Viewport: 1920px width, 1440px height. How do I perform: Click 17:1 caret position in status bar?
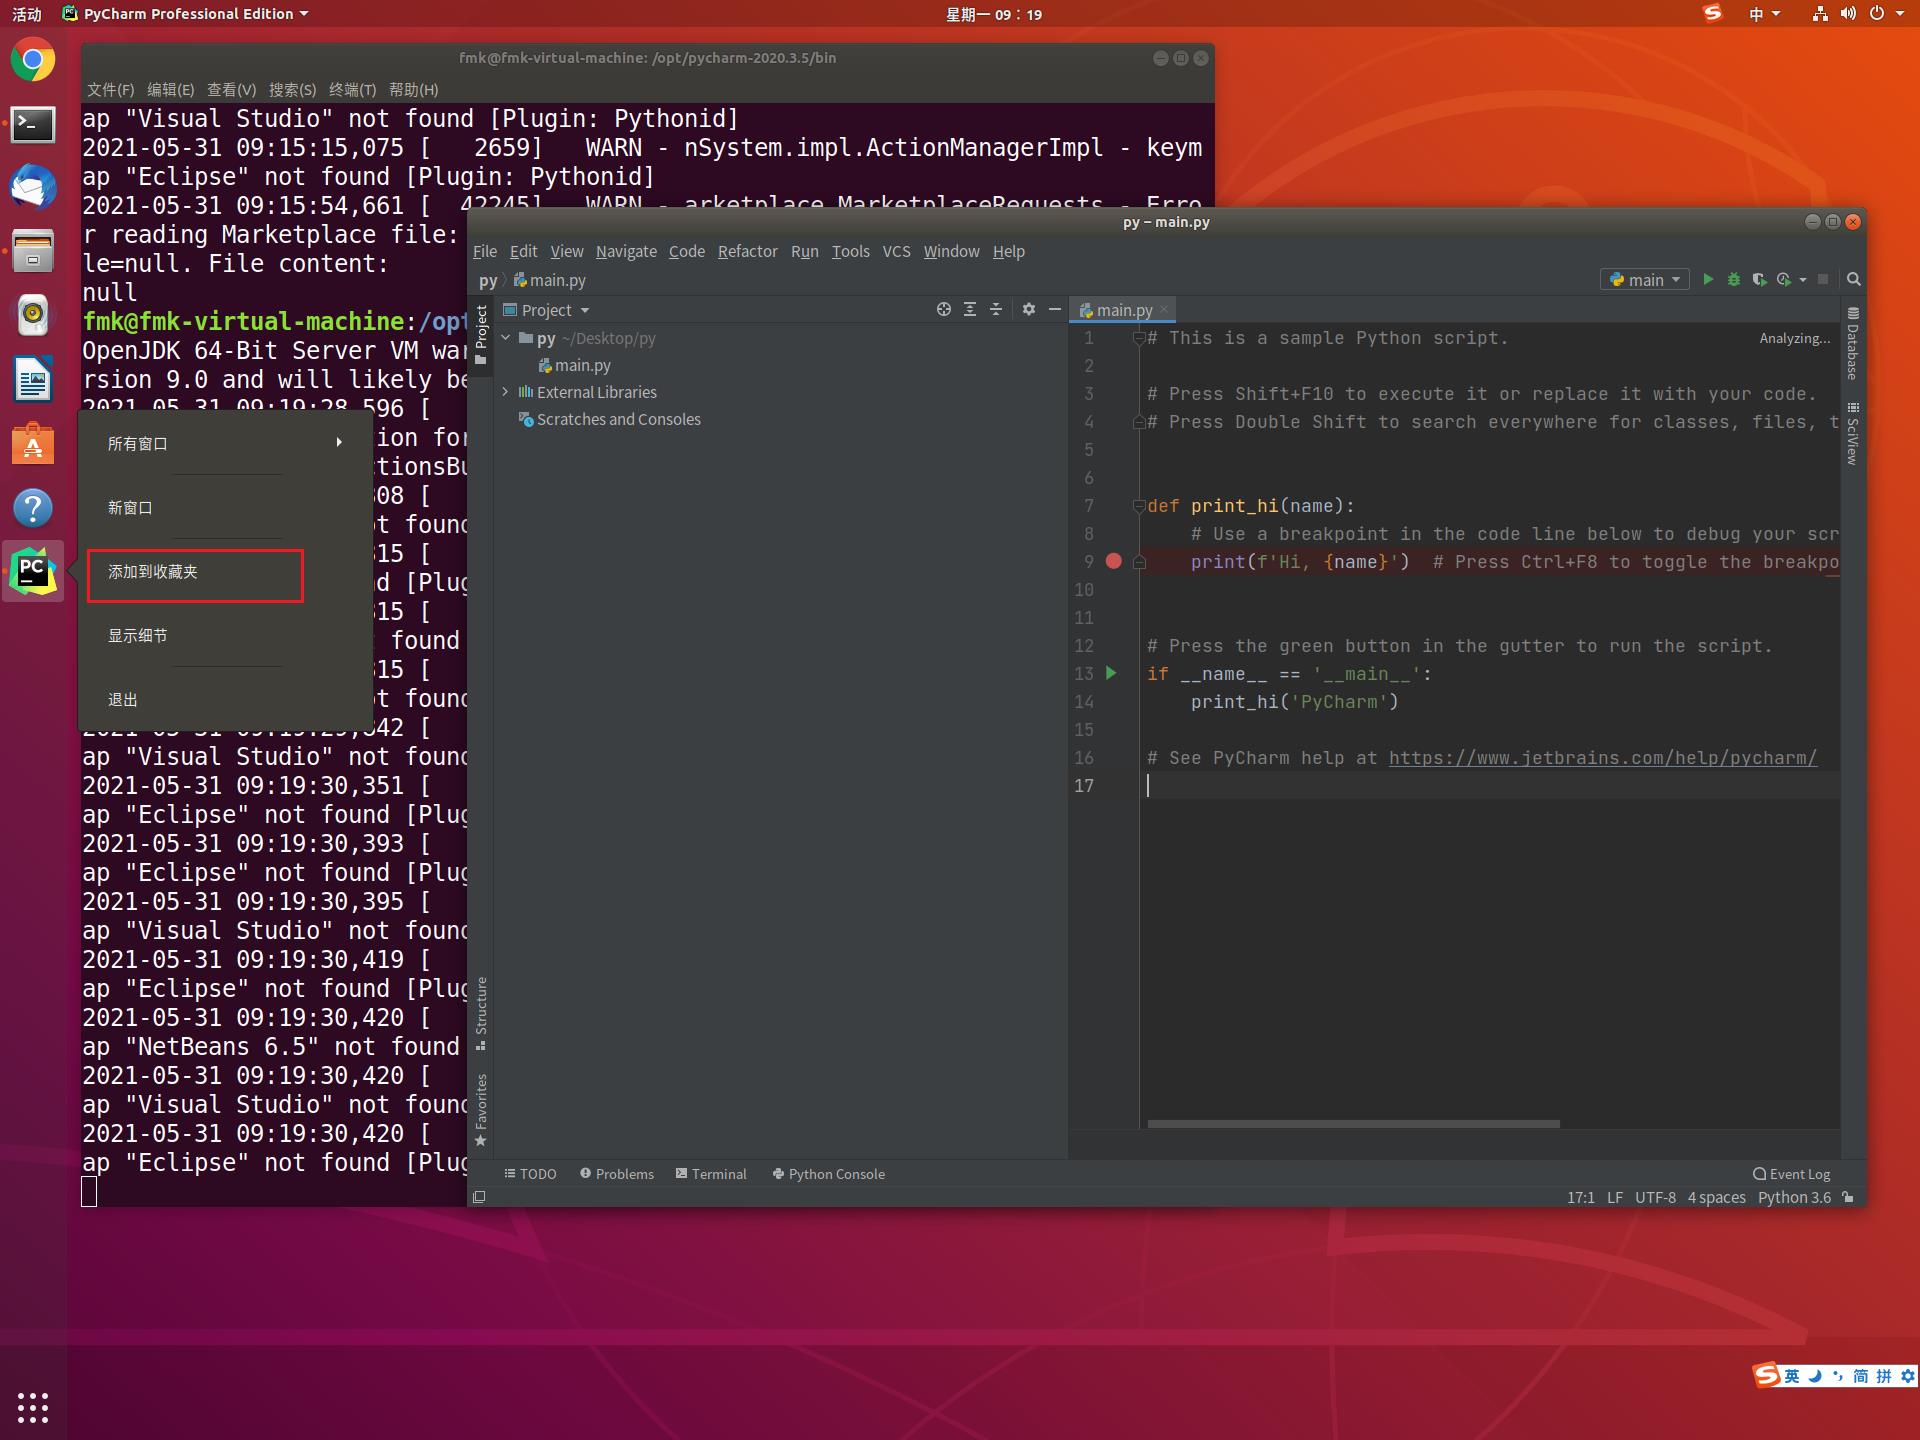tap(1580, 1197)
